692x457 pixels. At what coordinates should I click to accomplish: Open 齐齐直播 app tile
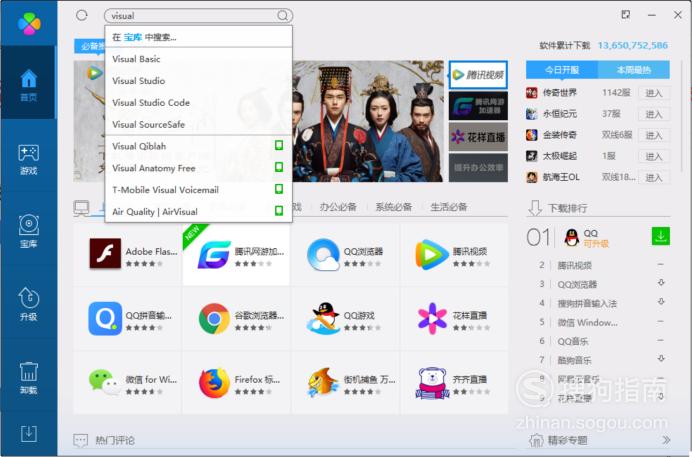point(454,382)
